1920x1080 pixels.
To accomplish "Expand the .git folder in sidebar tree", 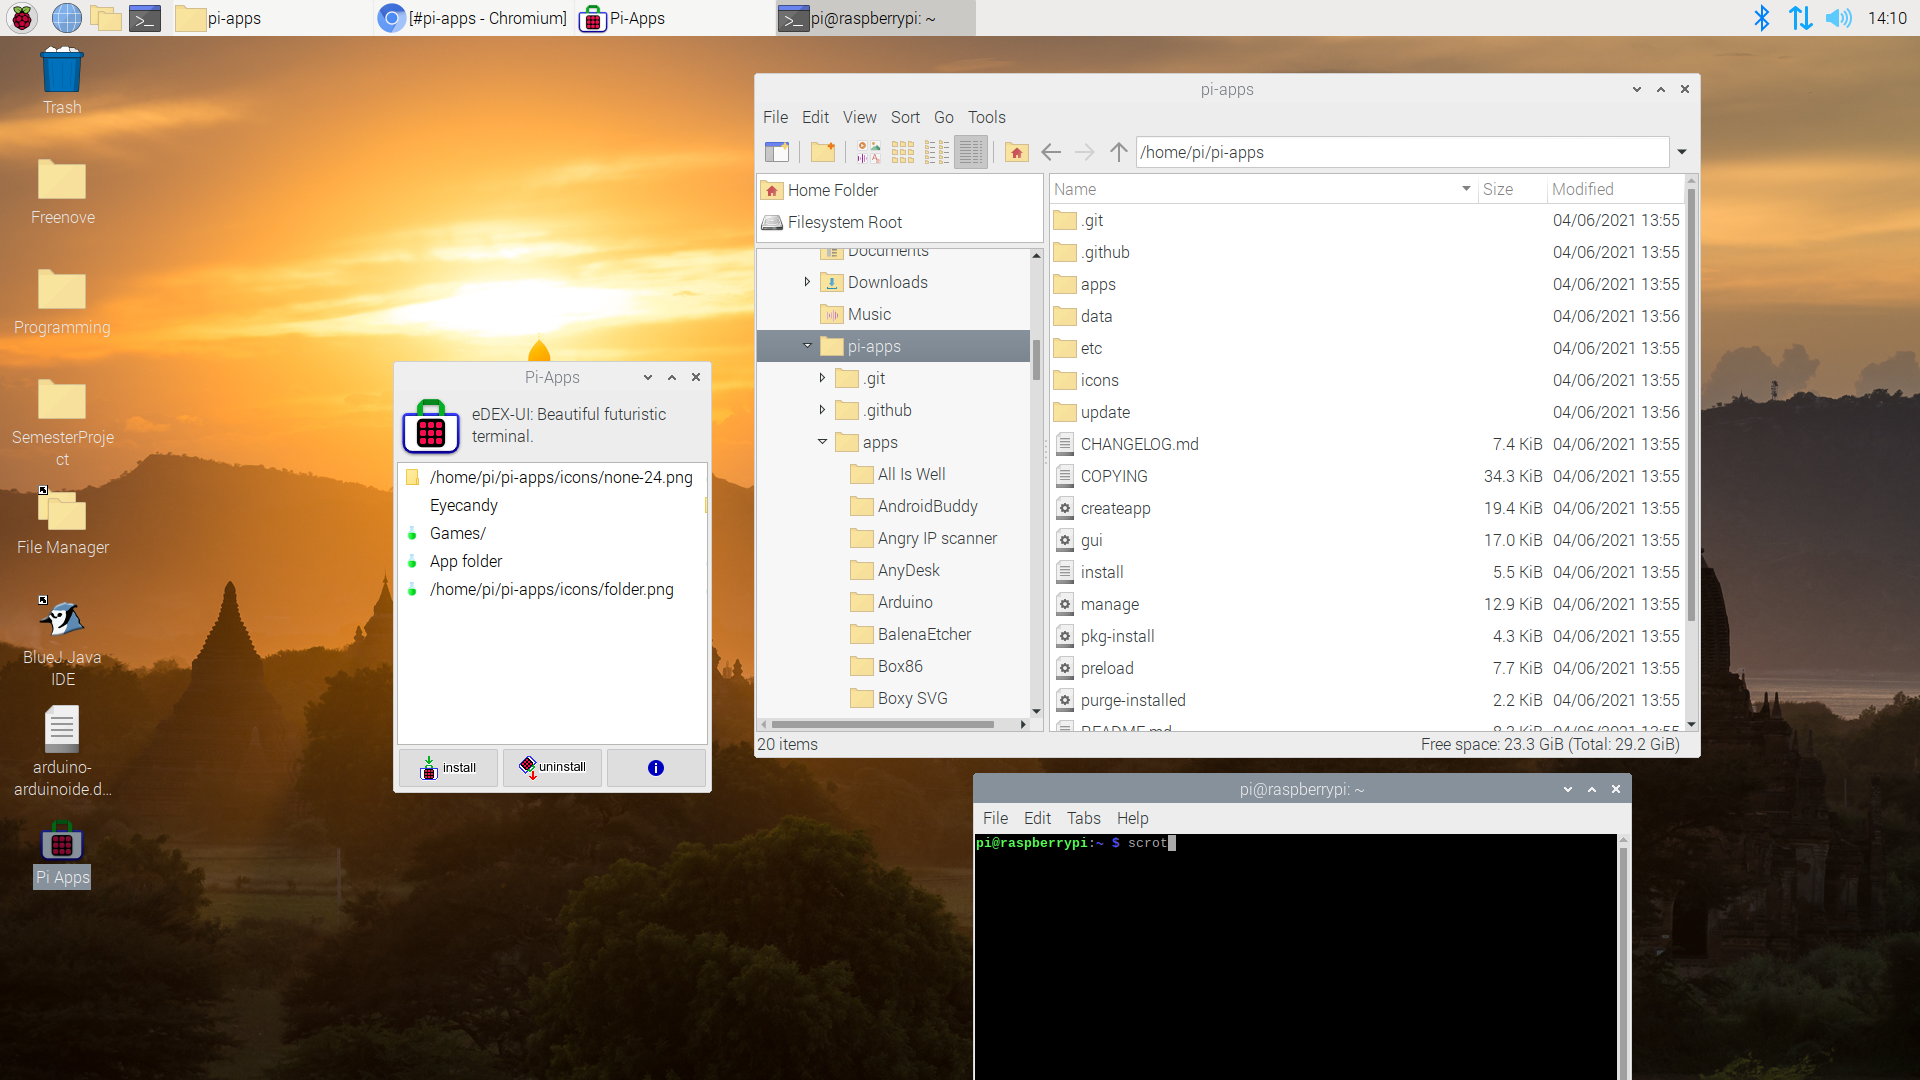I will (822, 378).
